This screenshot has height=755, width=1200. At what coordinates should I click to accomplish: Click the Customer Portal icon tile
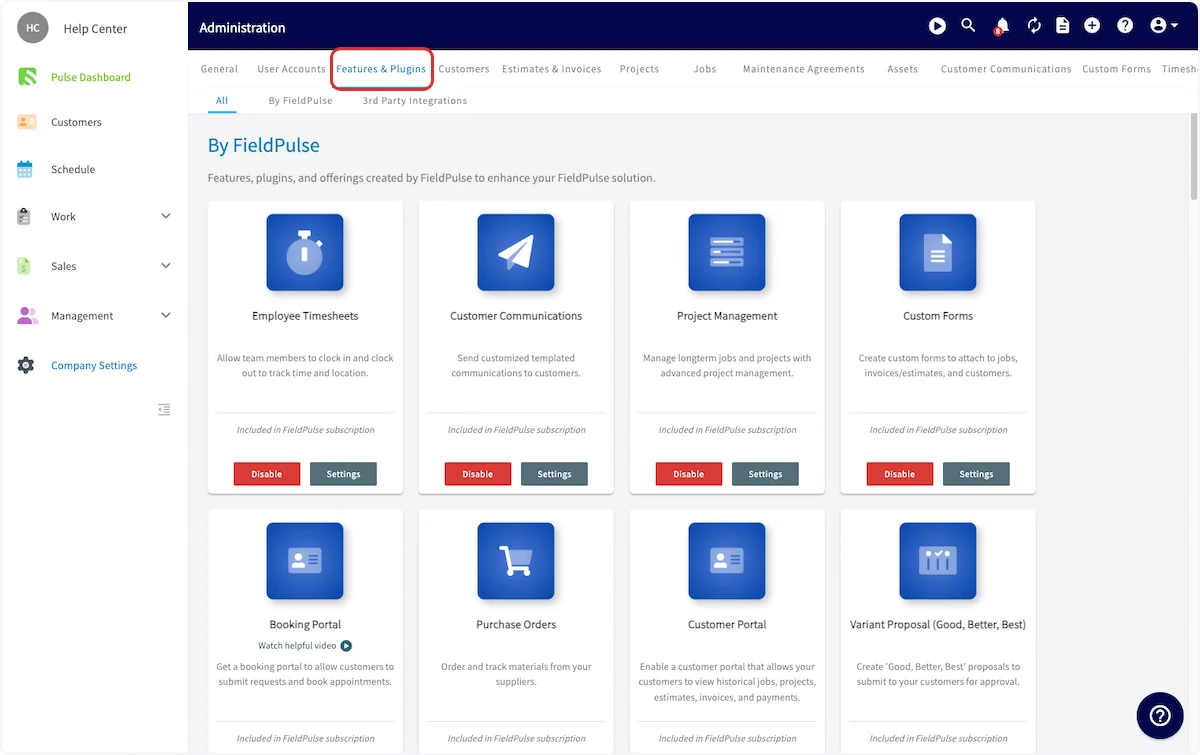pyautogui.click(x=727, y=561)
